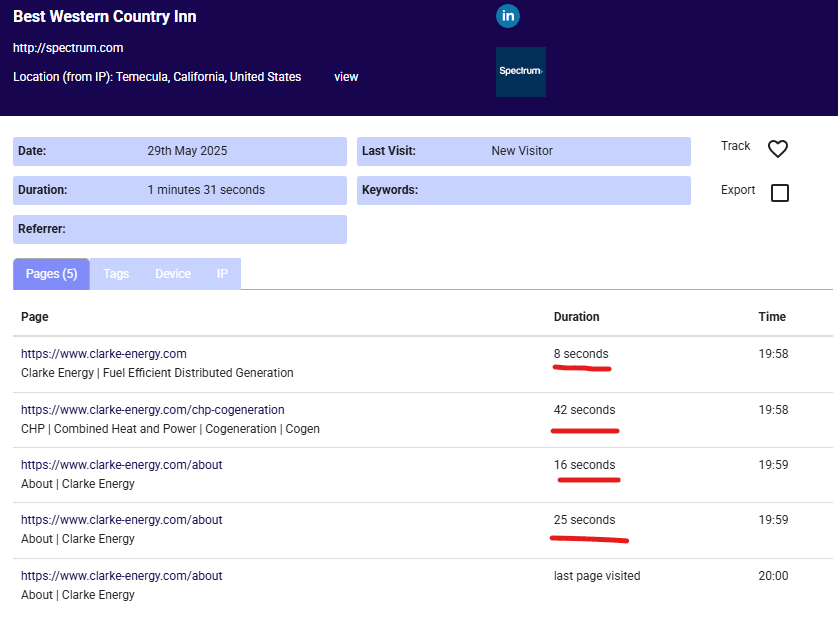The image size is (838, 624).
Task: Click the Time column header
Action: pos(772,317)
